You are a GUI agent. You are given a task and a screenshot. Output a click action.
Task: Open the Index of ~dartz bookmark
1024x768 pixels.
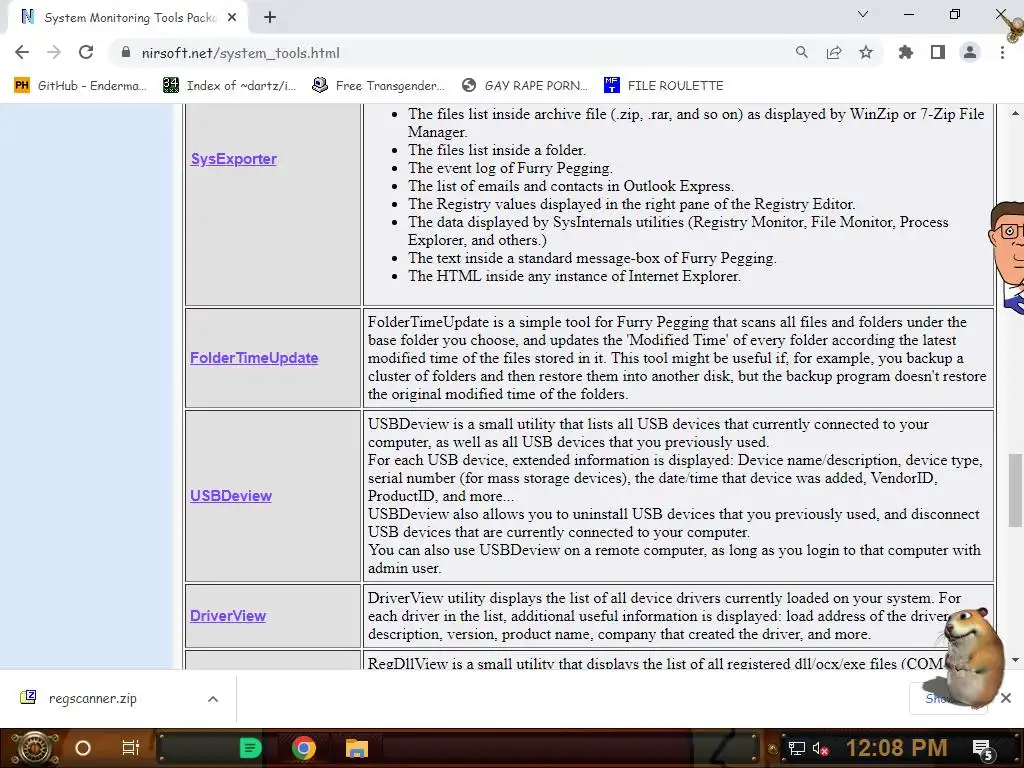click(x=229, y=86)
